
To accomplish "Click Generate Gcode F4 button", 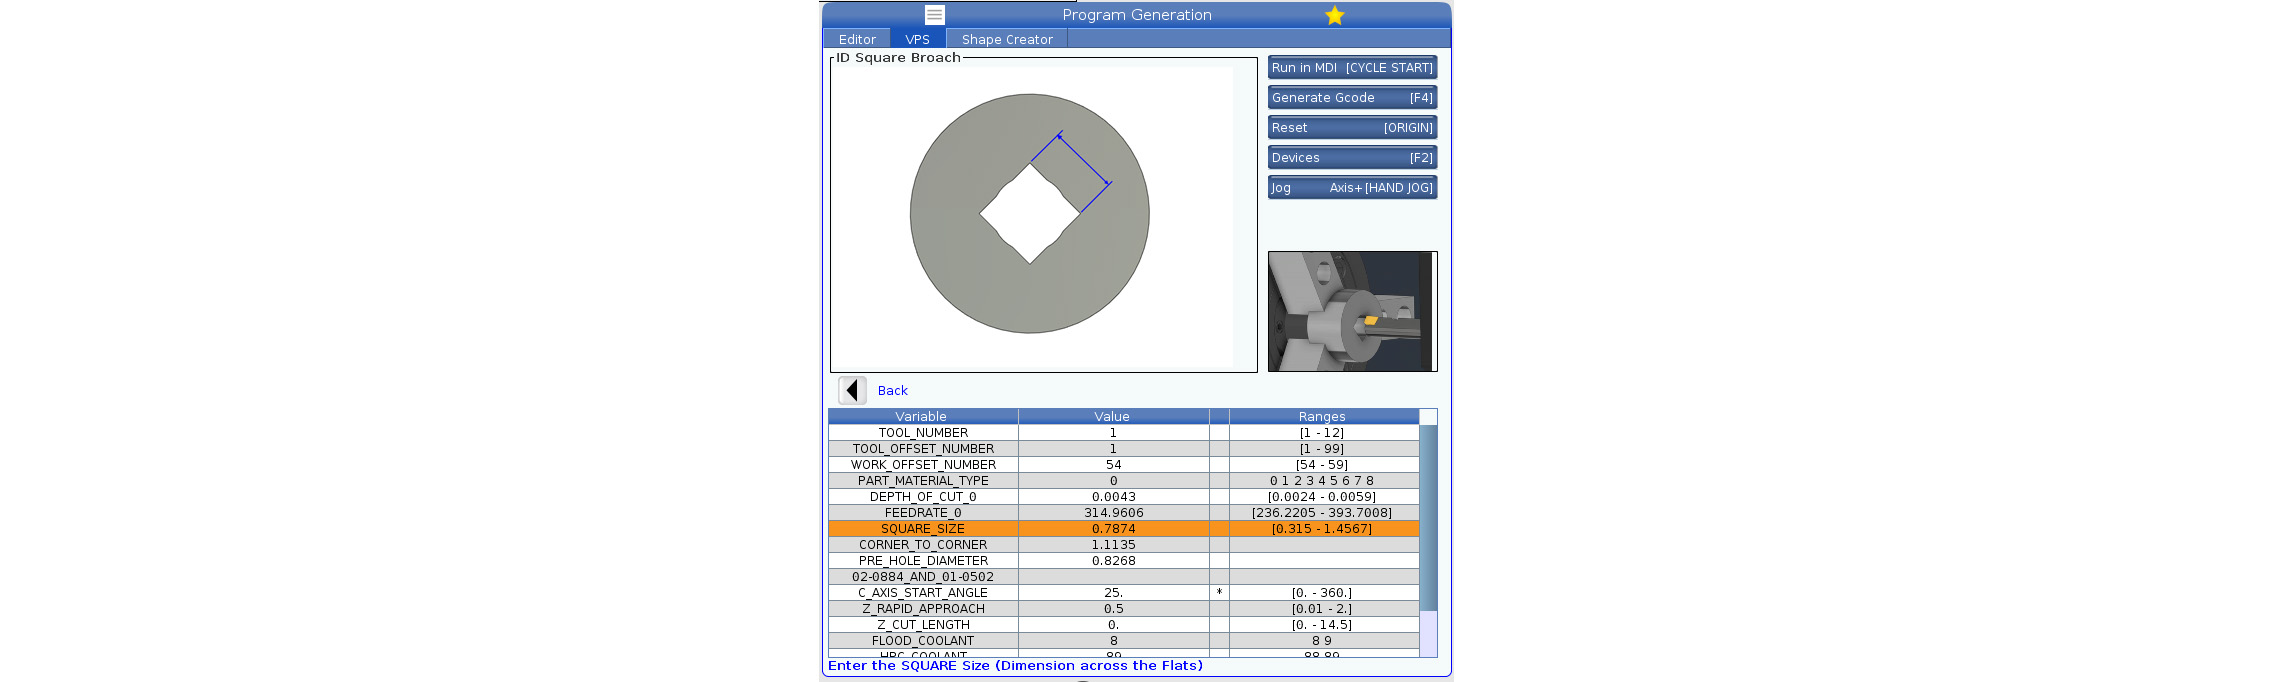I will 1352,98.
